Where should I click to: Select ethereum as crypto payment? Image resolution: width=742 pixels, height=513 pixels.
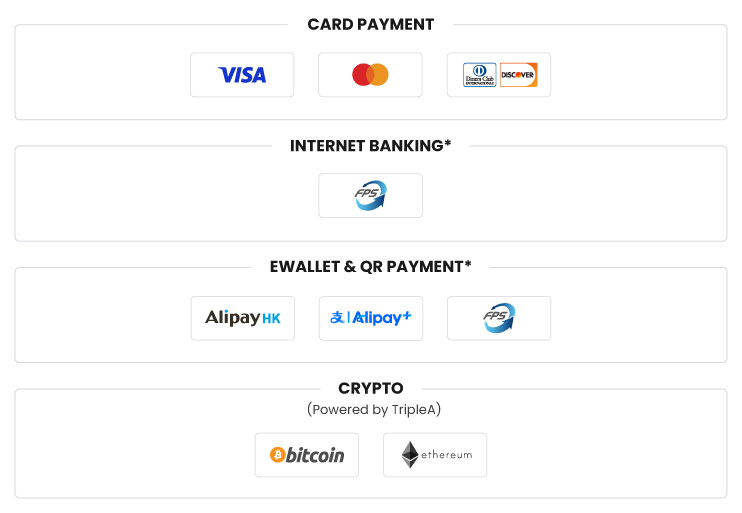tap(435, 455)
